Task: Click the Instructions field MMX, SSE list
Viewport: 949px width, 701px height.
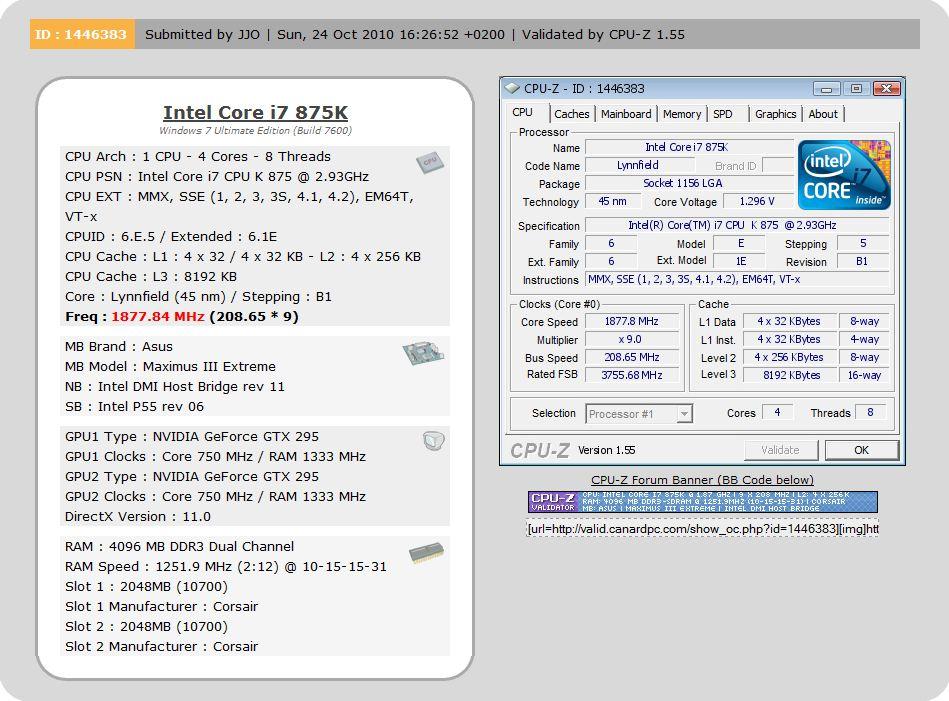Action: pos(737,279)
